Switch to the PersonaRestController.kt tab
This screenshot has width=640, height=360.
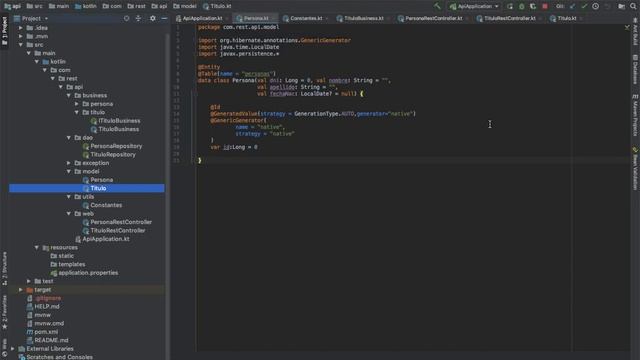point(433,18)
